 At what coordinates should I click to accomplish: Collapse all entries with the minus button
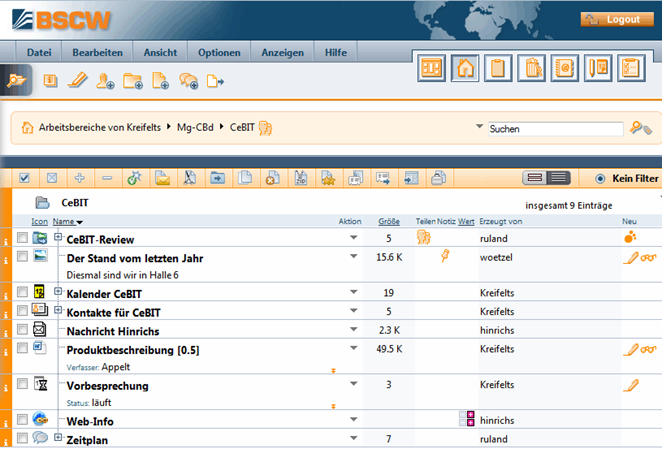point(107,178)
